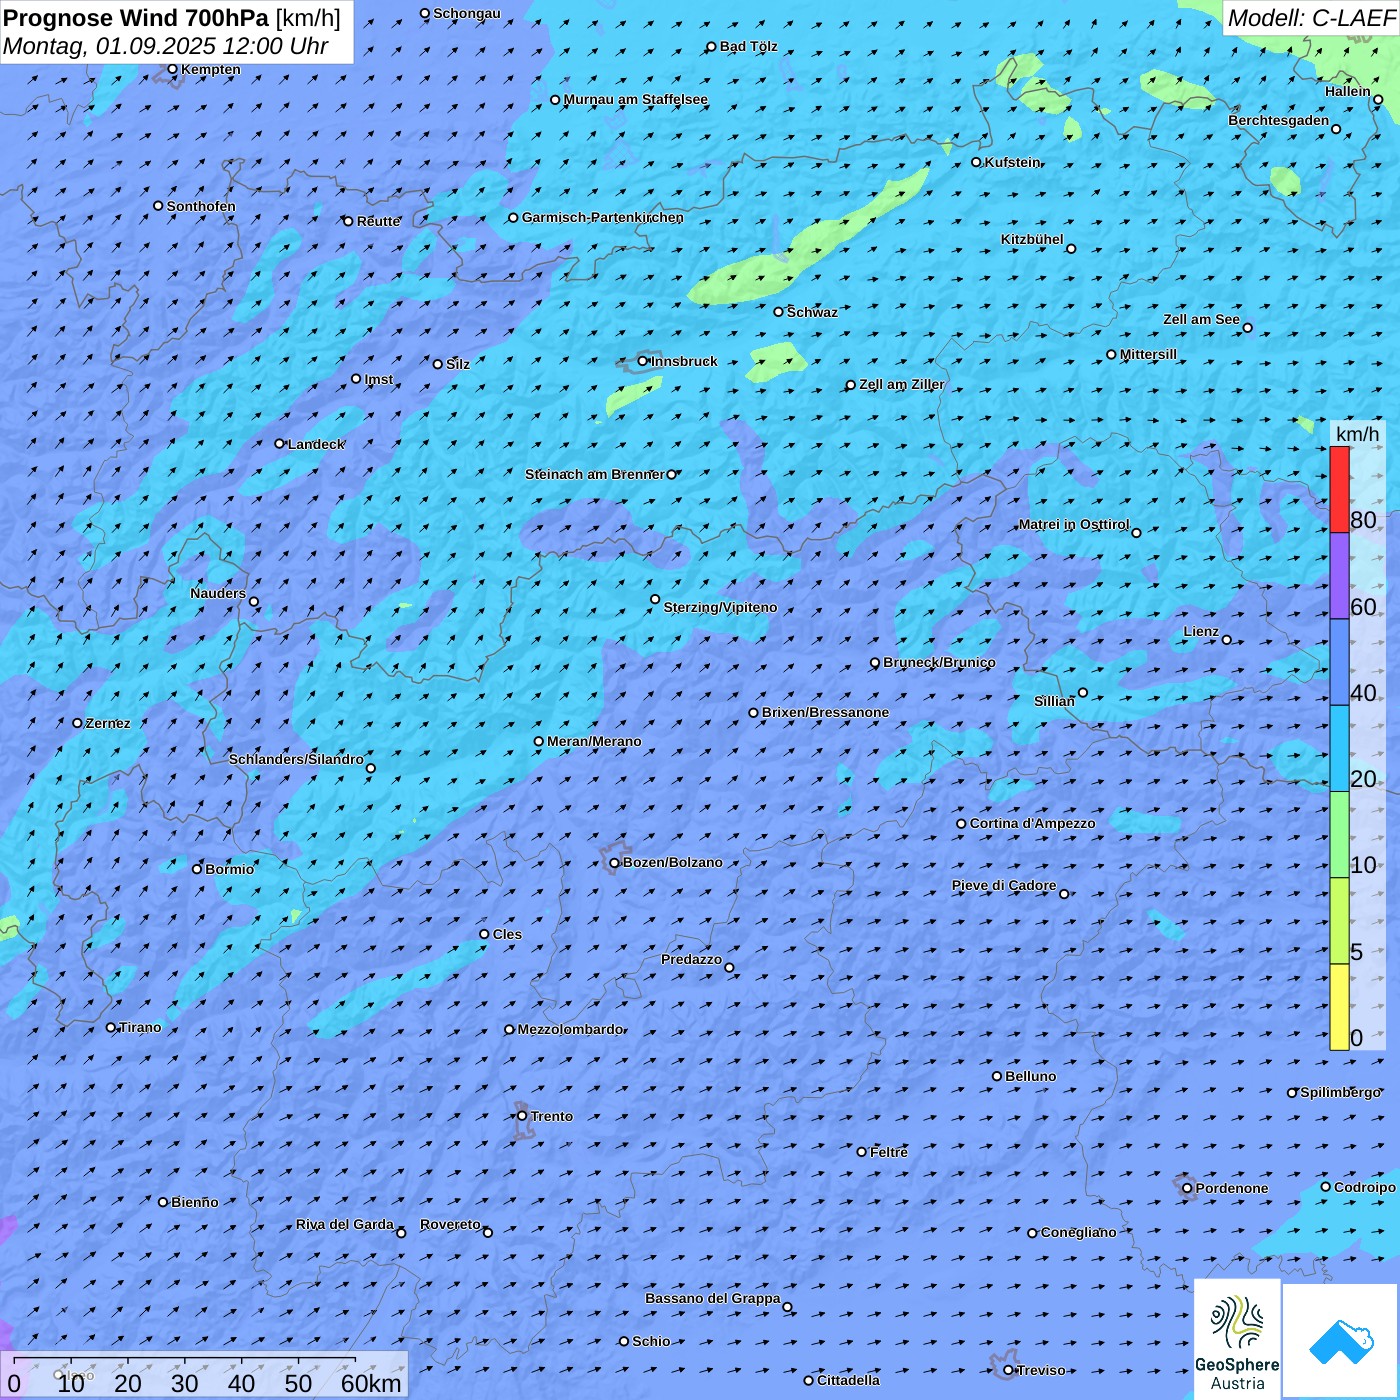Click the 'Cortina d'Ampezzo' map label

click(1032, 823)
